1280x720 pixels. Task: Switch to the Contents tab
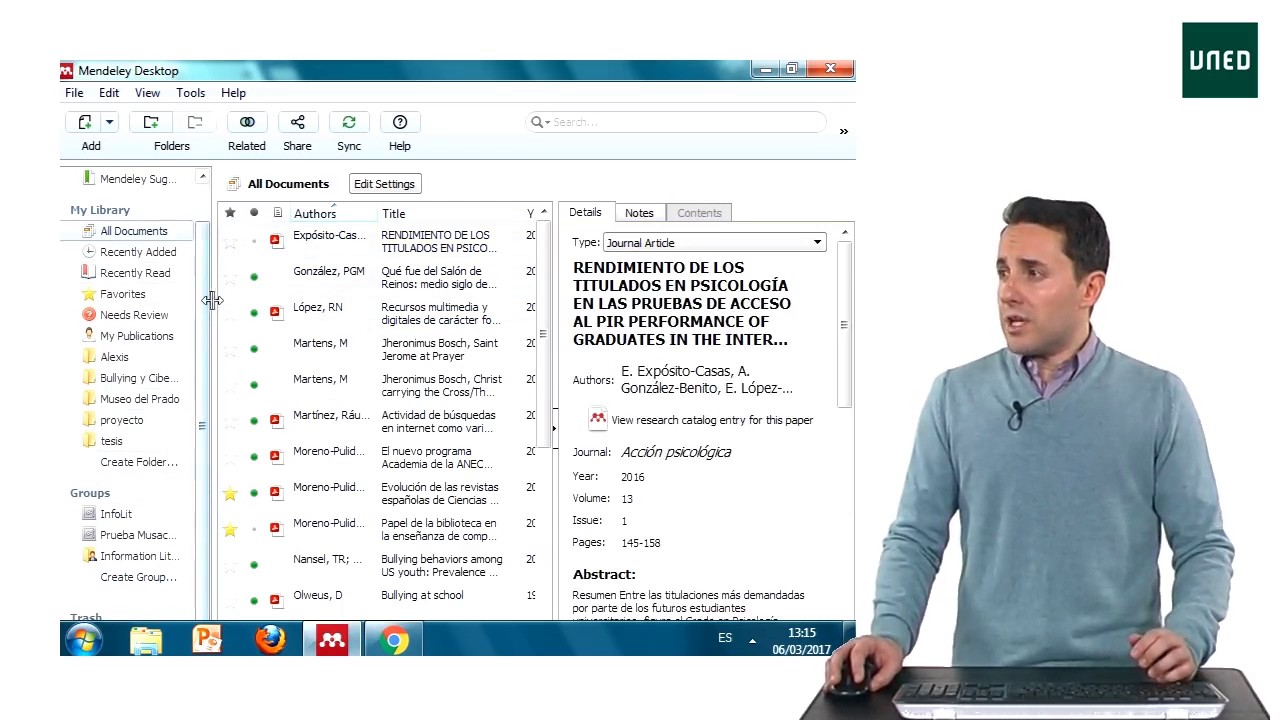pos(699,213)
